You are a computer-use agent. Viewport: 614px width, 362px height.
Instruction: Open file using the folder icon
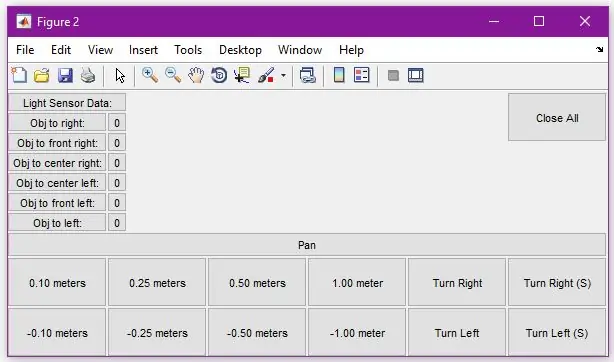(42, 75)
